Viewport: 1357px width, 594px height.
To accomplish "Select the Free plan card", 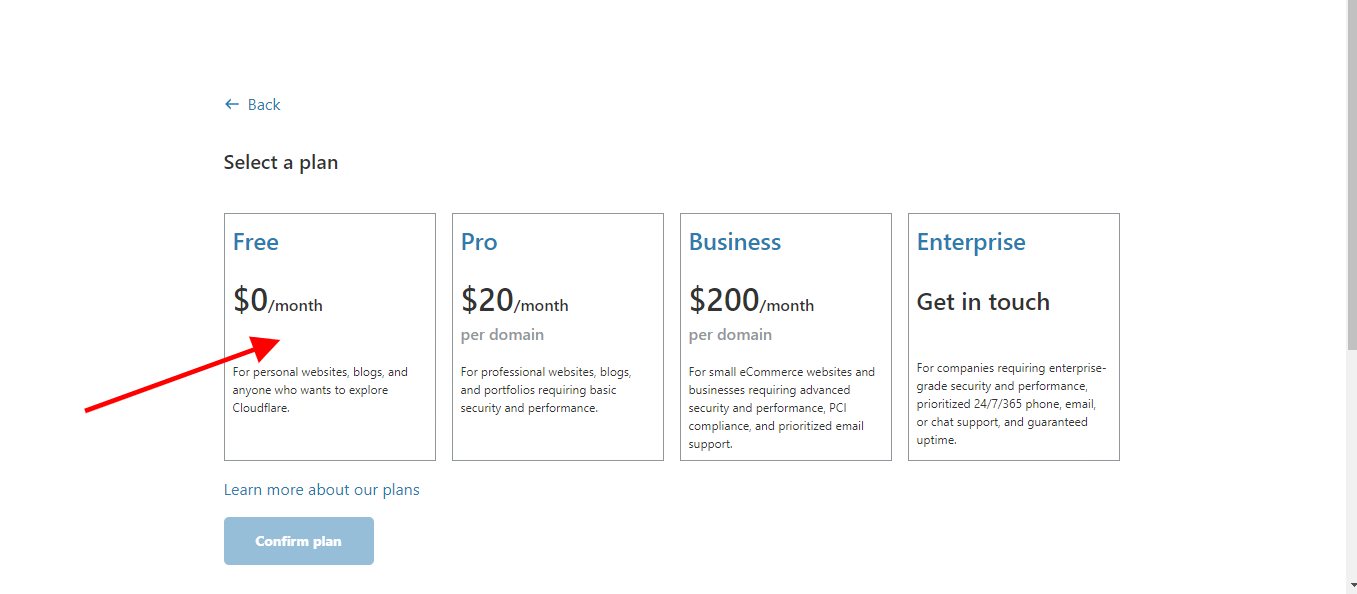I will pos(329,336).
